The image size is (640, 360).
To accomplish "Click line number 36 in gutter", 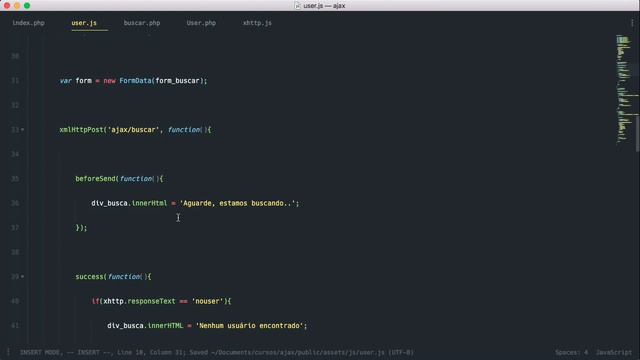I will click(x=15, y=203).
